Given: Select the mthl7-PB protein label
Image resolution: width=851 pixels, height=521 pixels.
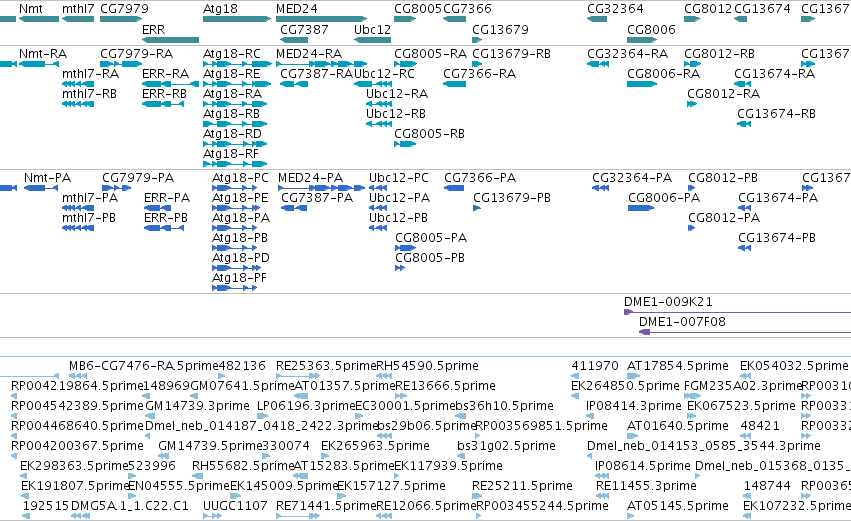Looking at the screenshot, I should coord(89,218).
